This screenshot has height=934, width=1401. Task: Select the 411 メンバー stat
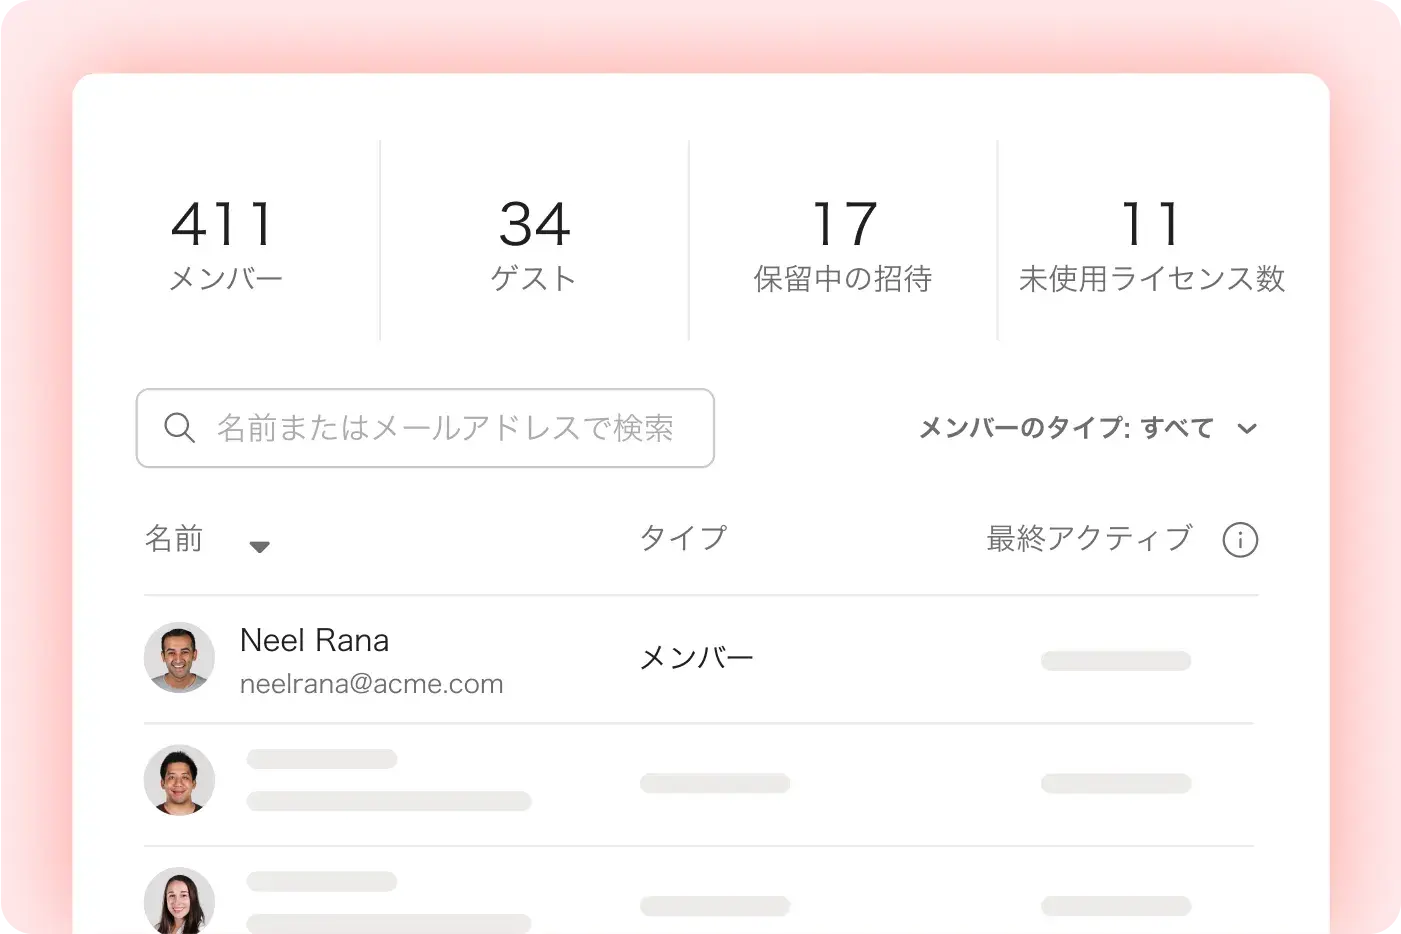[x=225, y=242]
